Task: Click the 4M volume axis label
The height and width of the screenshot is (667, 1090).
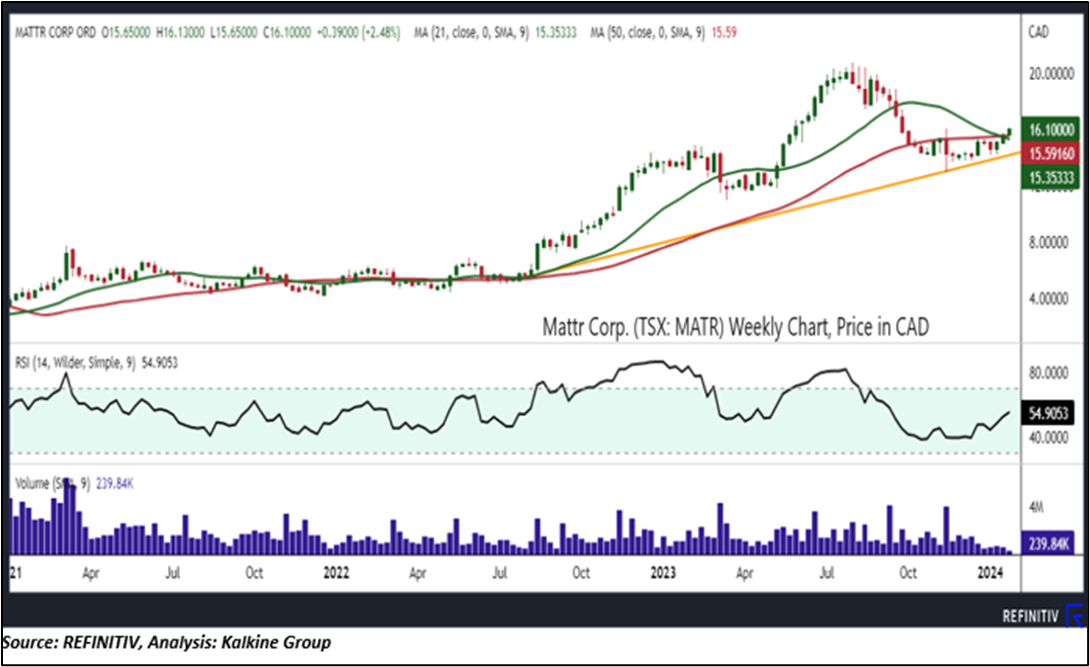Action: [1036, 507]
